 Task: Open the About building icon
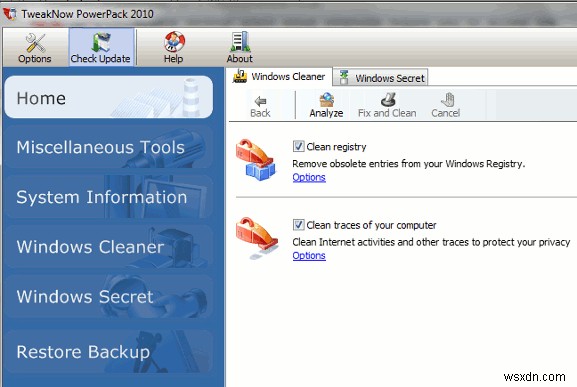240,42
